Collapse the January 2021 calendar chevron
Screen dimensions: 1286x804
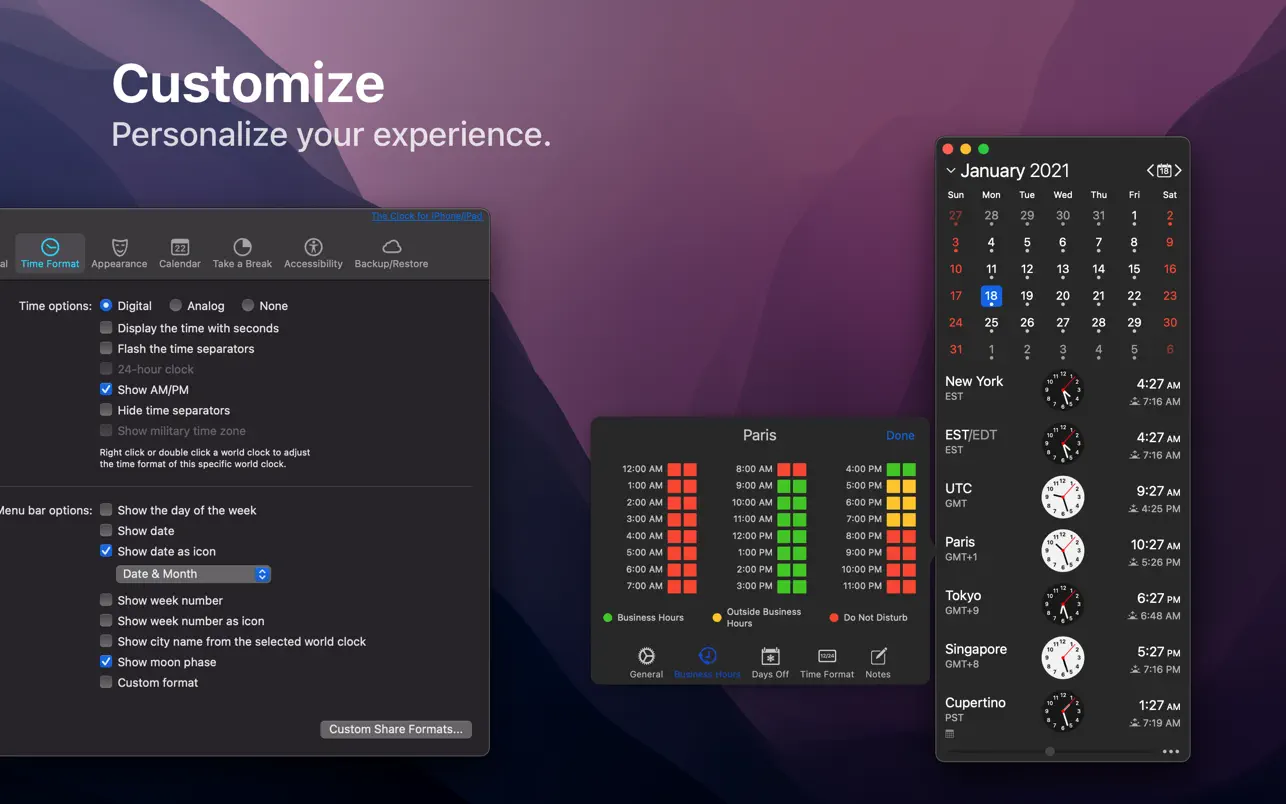click(950, 171)
